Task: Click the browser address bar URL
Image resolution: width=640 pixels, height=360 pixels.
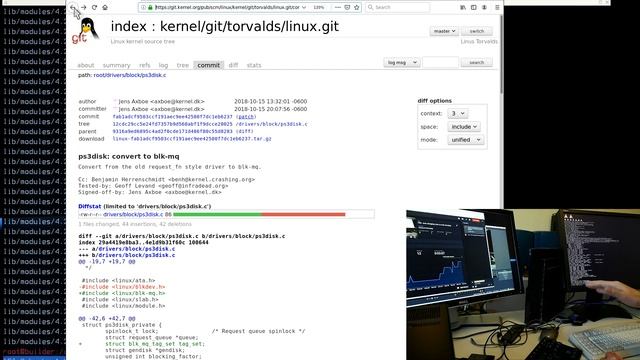Action: coord(227,7)
